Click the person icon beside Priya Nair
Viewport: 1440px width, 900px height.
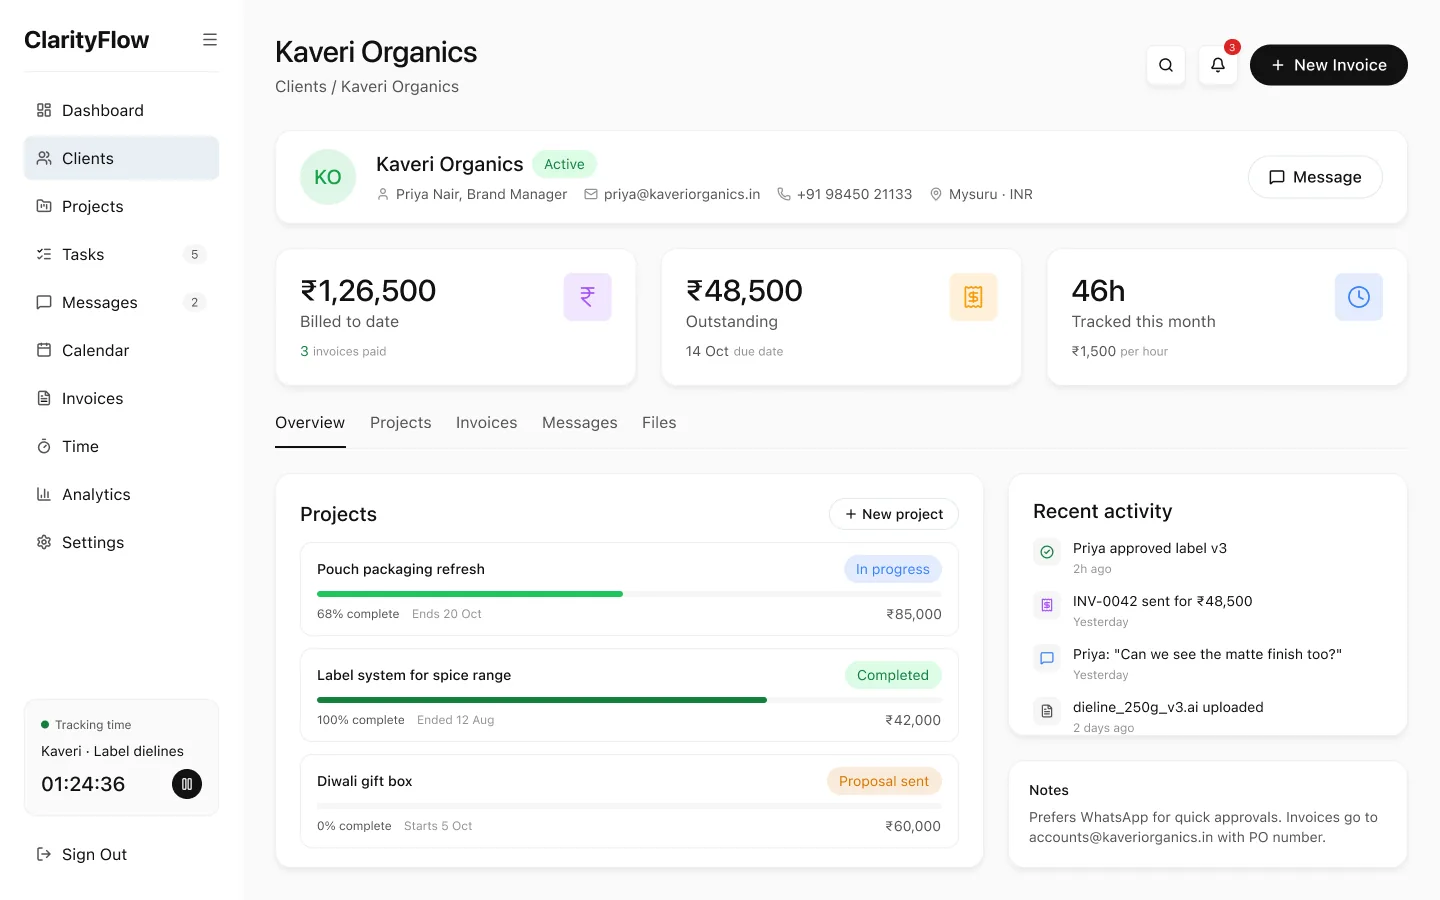[383, 194]
